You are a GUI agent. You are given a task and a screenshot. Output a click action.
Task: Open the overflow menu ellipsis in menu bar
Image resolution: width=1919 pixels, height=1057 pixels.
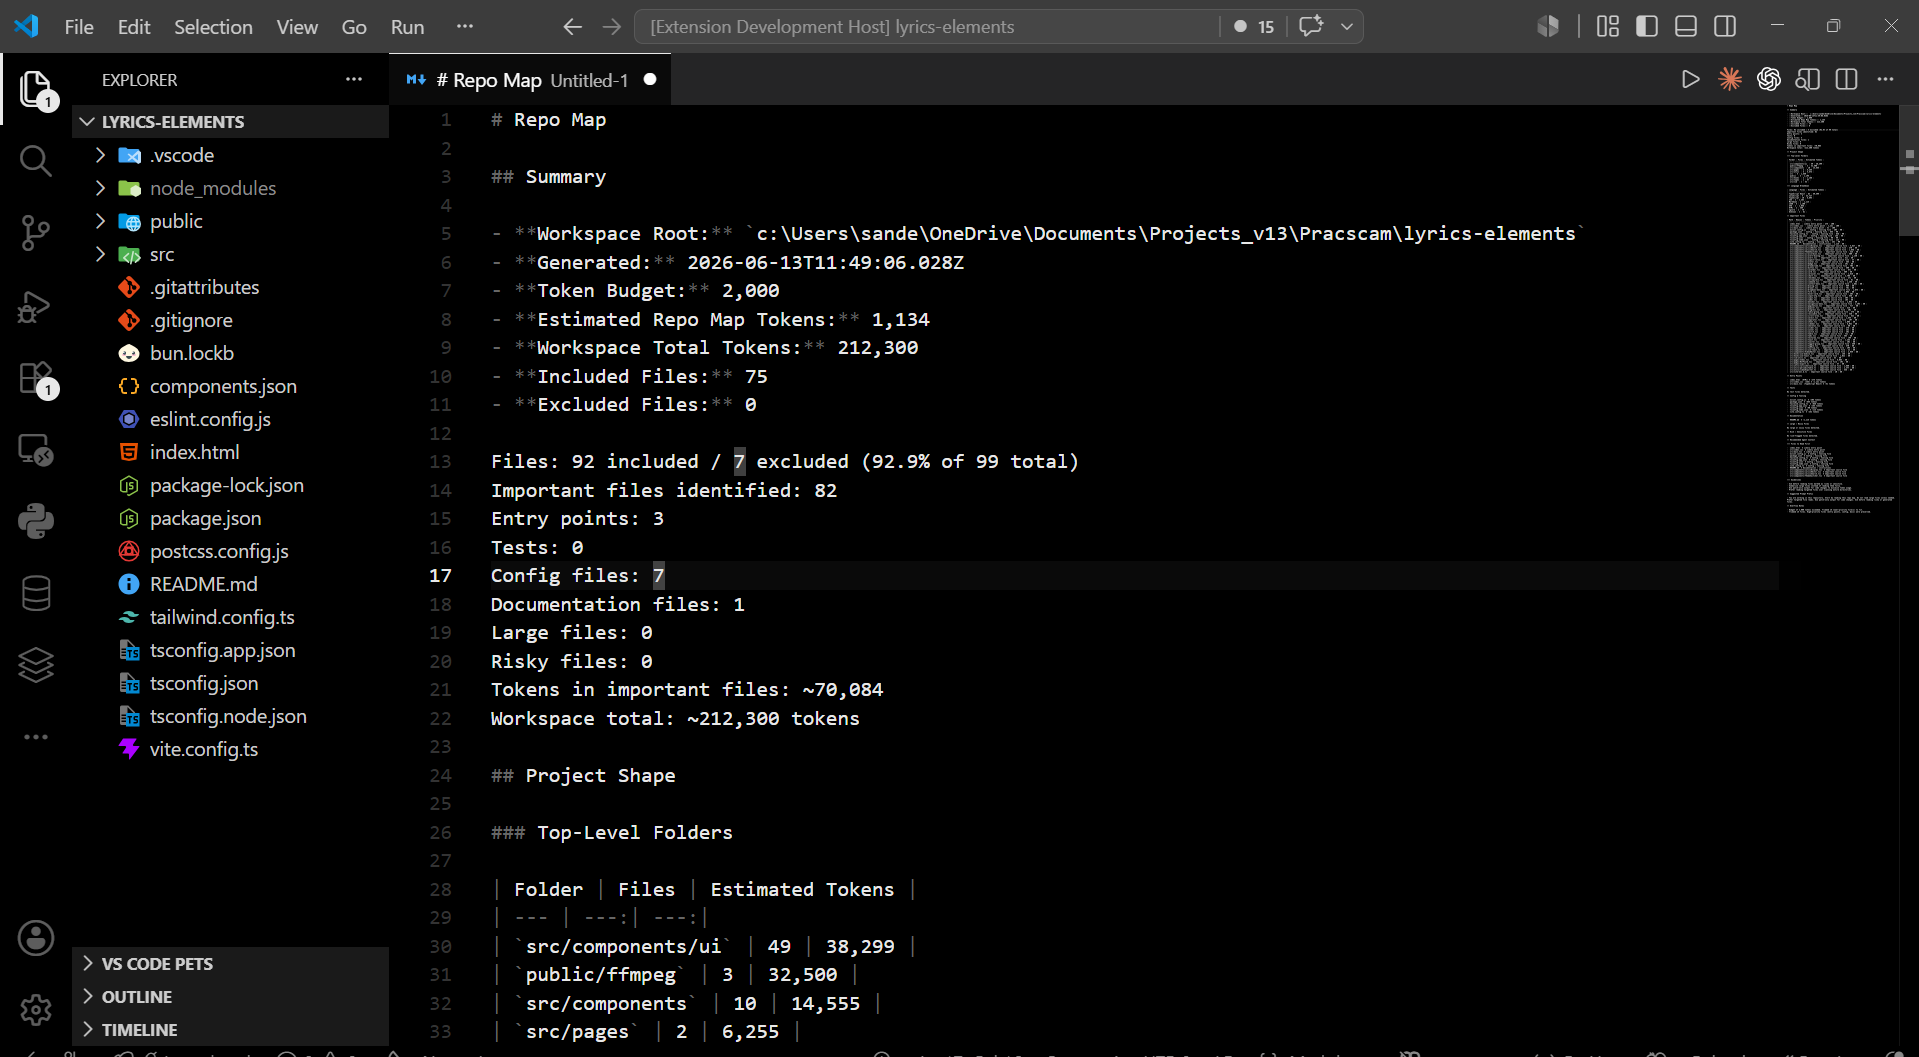pyautogui.click(x=464, y=27)
